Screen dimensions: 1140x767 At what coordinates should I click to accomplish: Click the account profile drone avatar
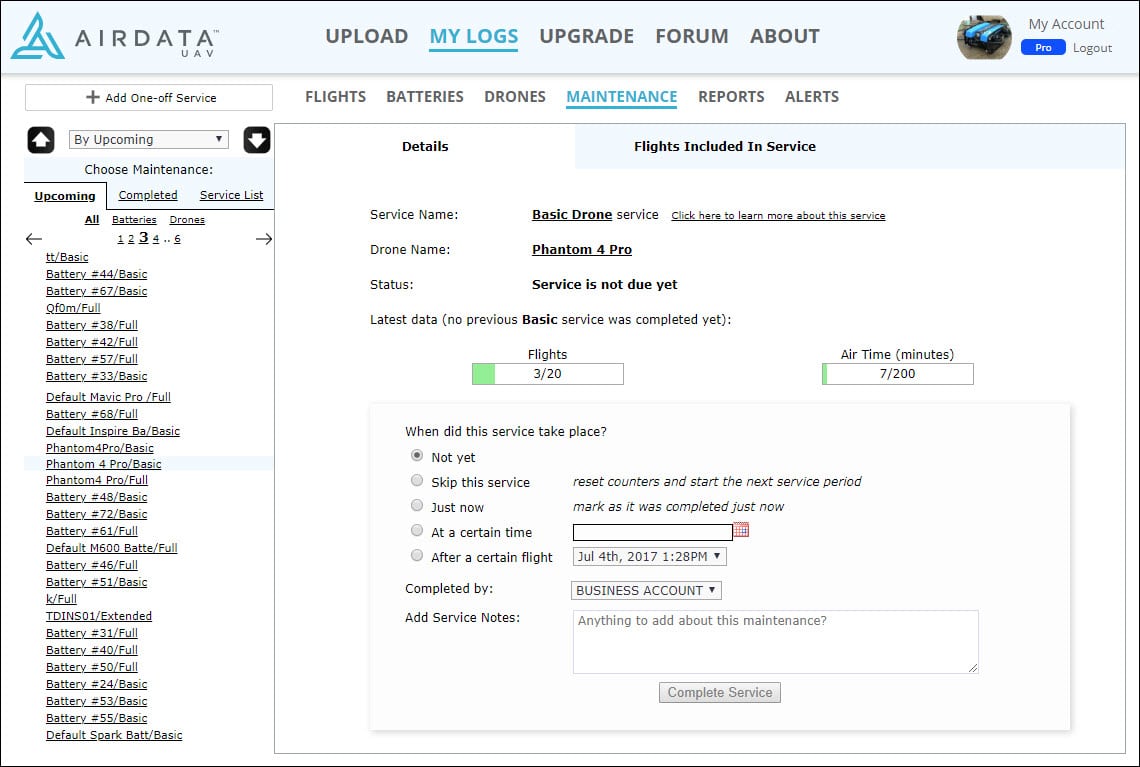click(984, 37)
